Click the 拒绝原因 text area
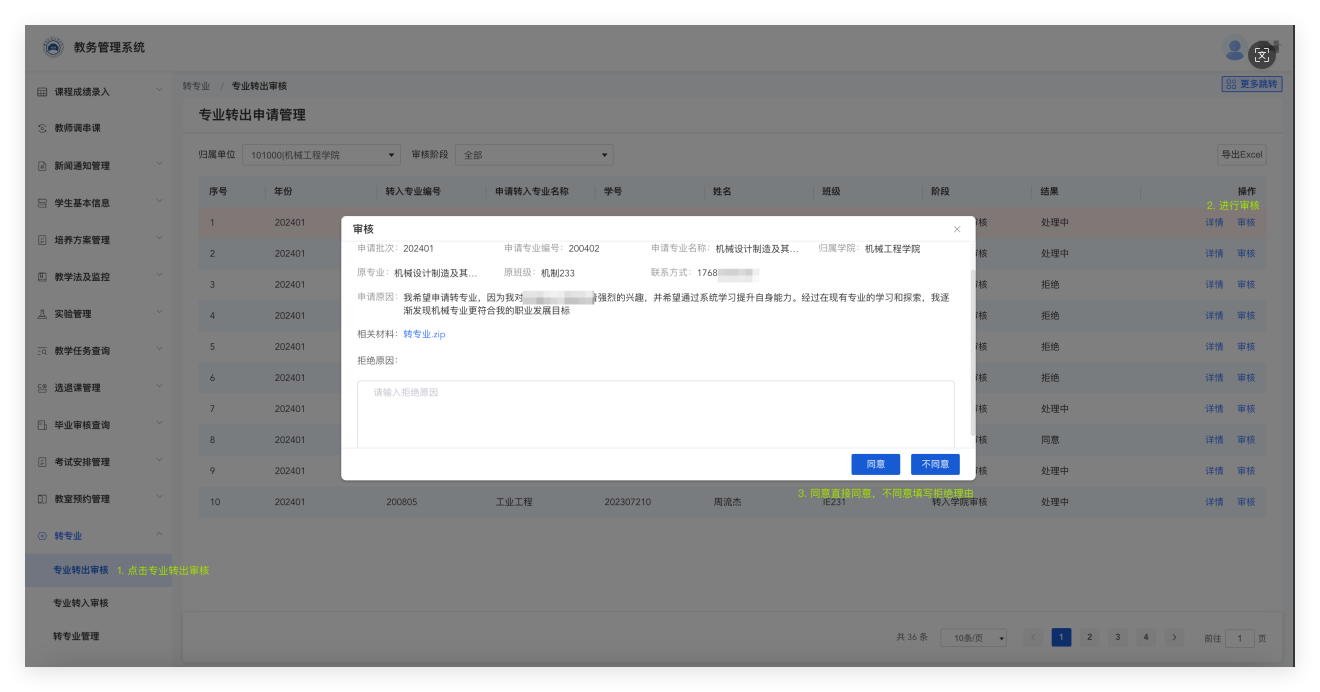 point(655,413)
